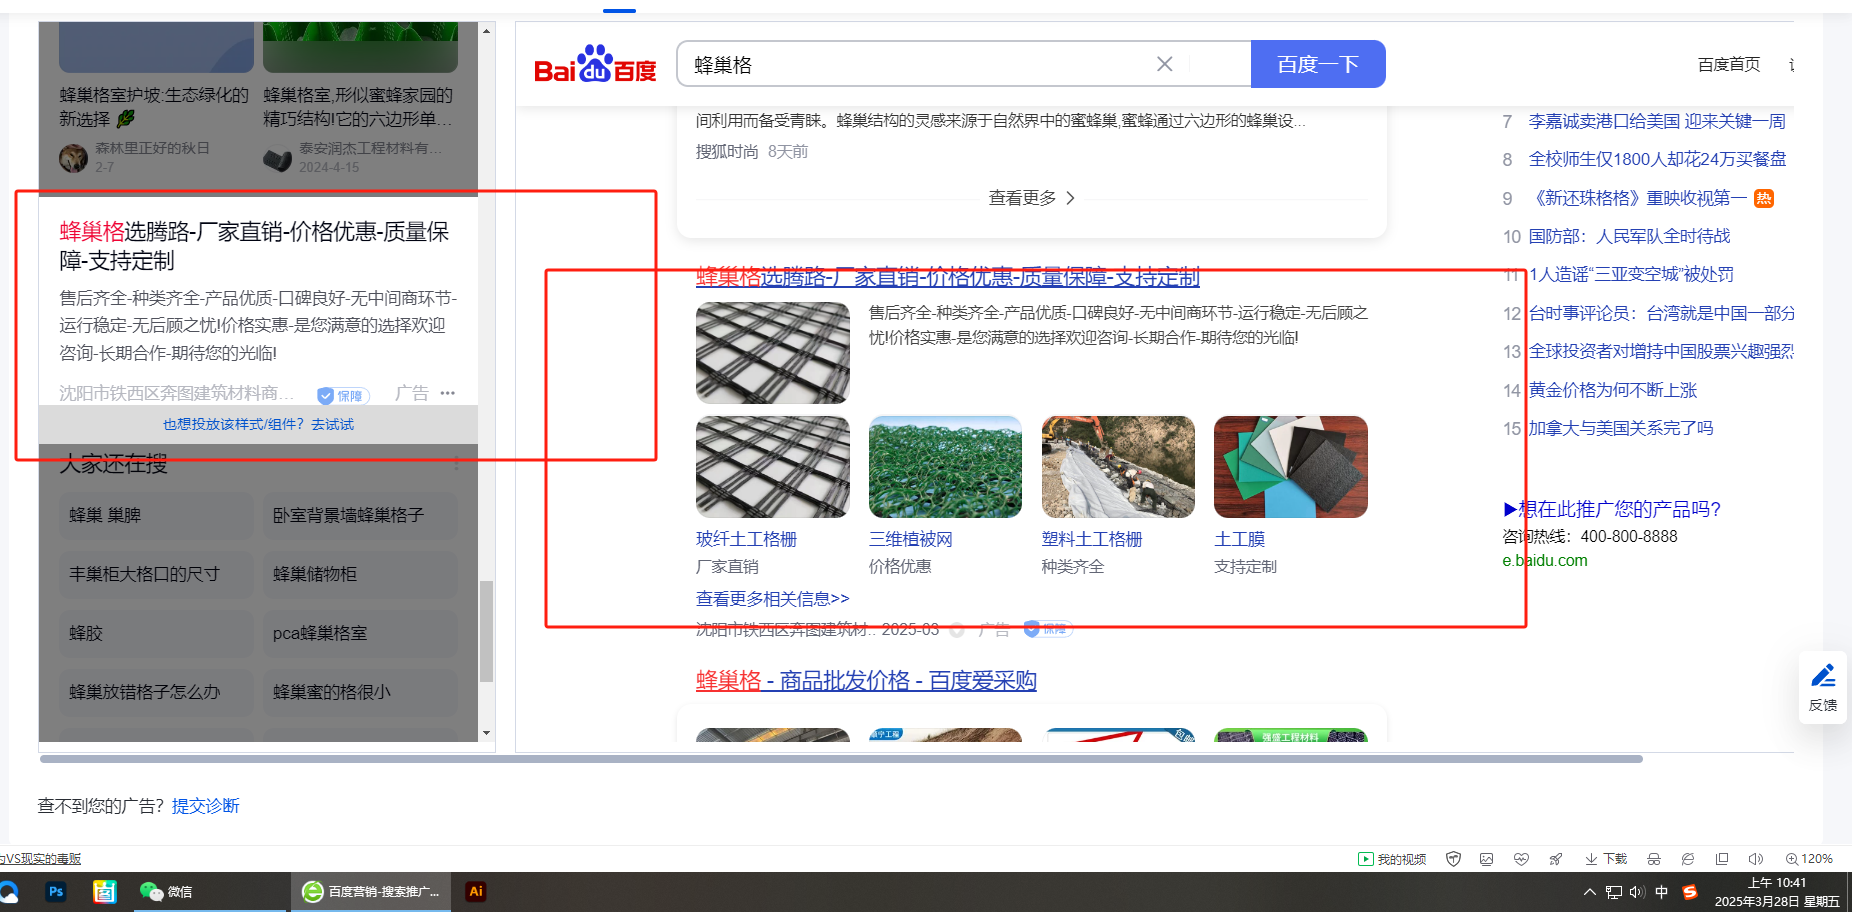
Task: Open hot search 国防部：人民军队全时待战
Action: [x=1629, y=236]
